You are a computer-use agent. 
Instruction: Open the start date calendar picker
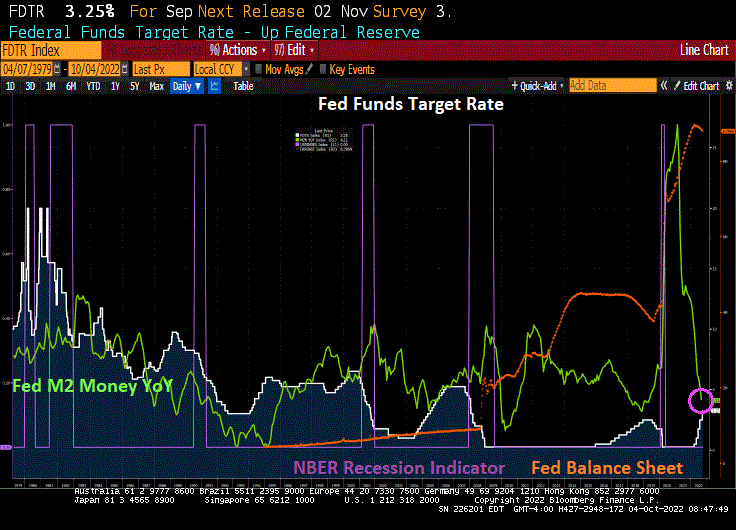(x=57, y=69)
